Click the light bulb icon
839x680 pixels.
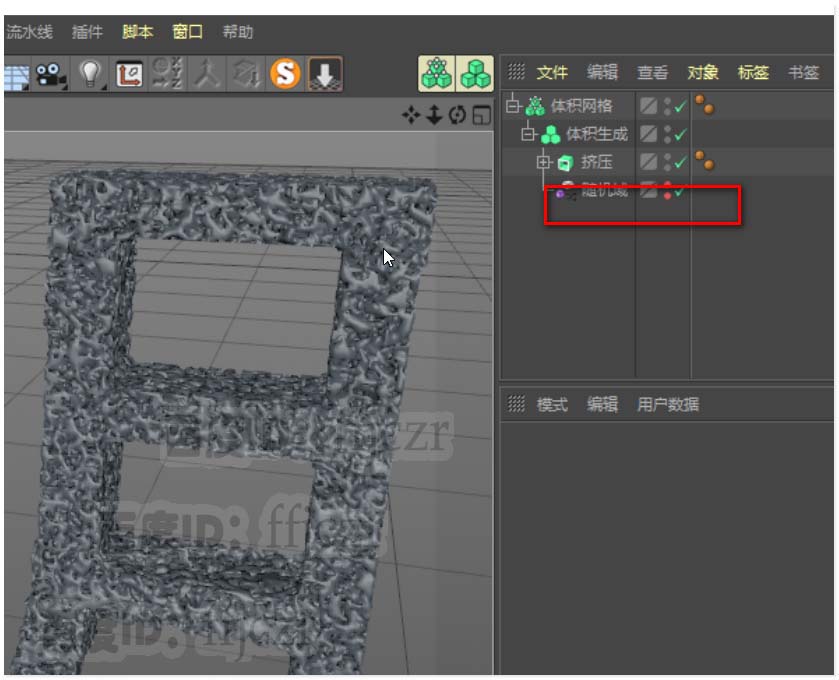tap(92, 74)
